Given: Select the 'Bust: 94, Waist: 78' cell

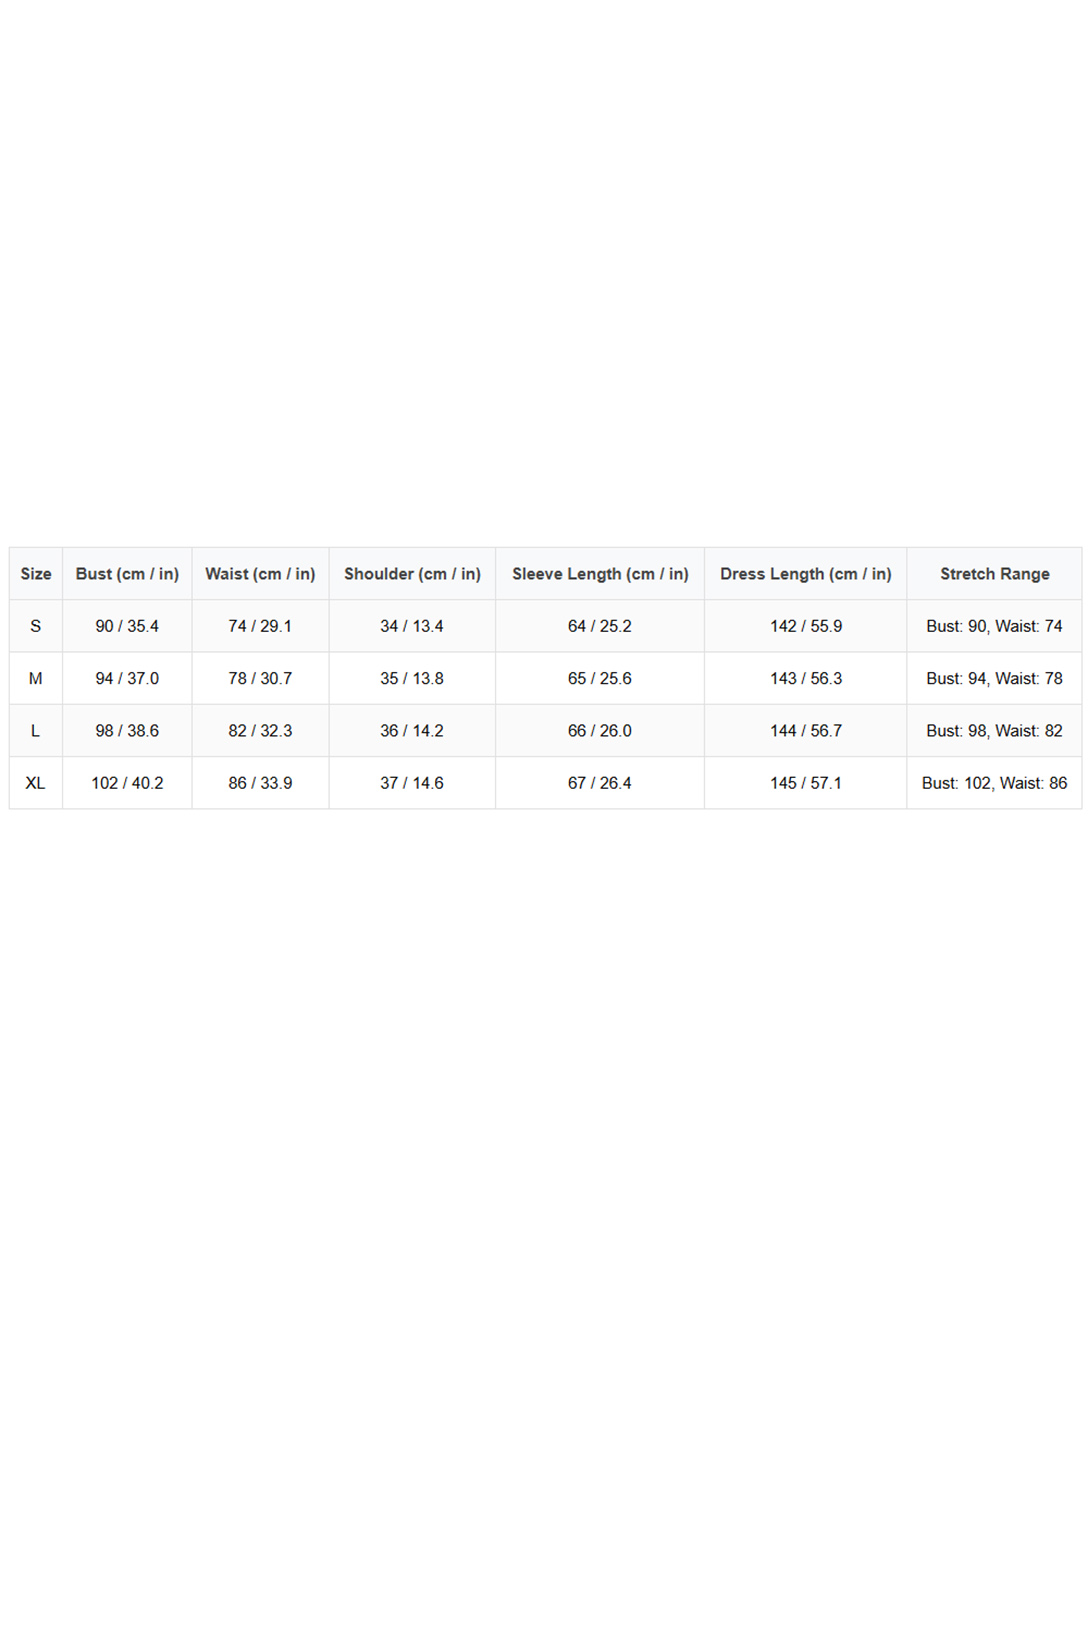Looking at the screenshot, I should tap(994, 679).
